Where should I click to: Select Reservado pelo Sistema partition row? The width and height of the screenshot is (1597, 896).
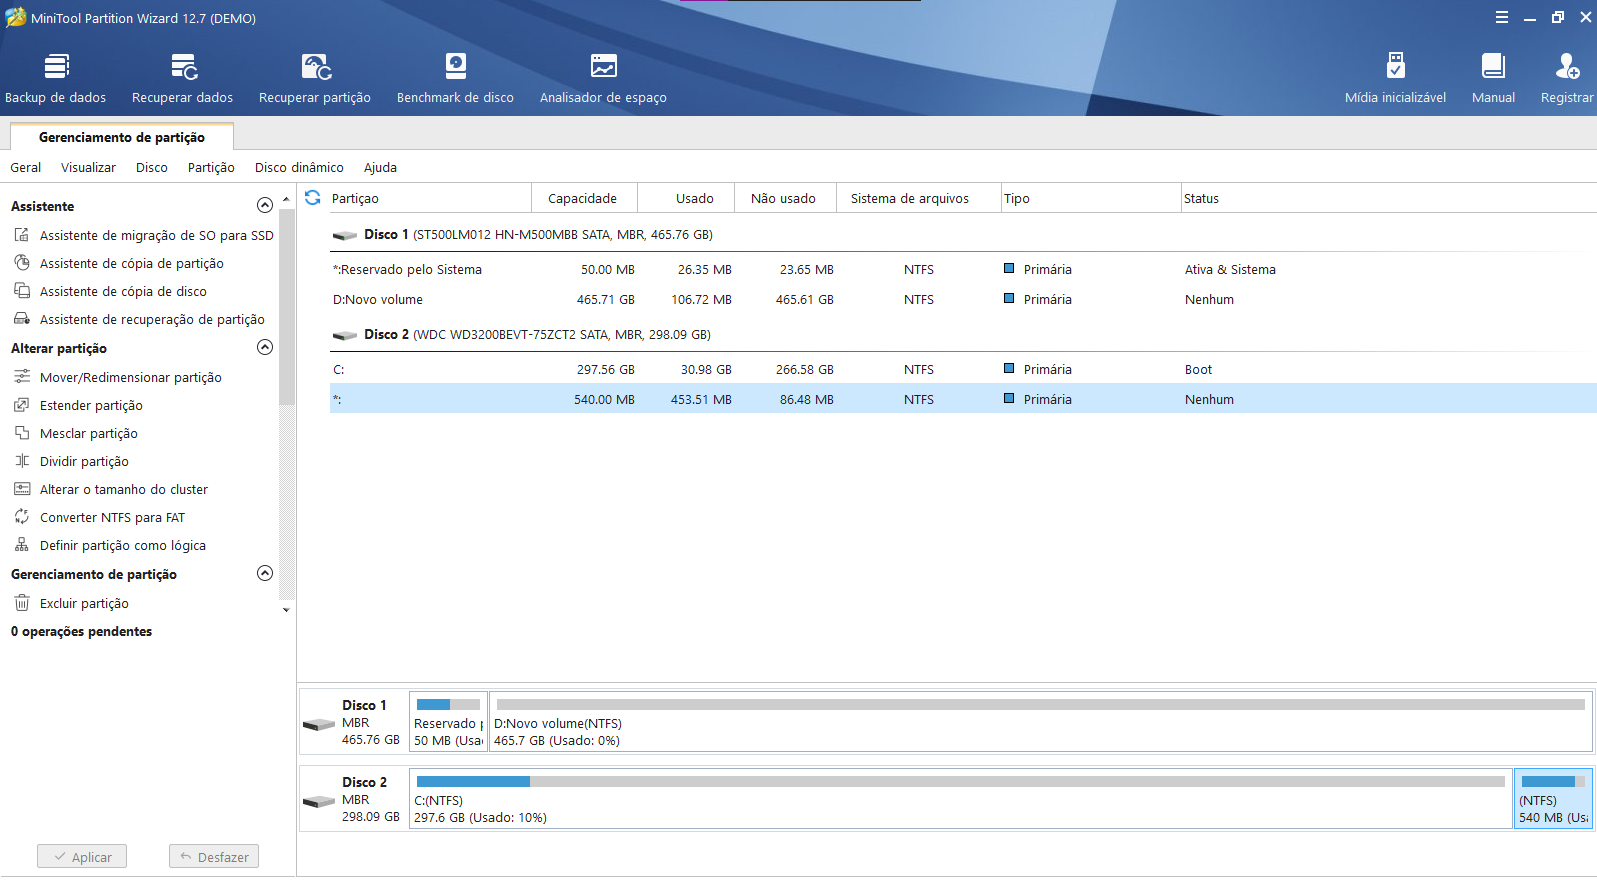tap(963, 269)
